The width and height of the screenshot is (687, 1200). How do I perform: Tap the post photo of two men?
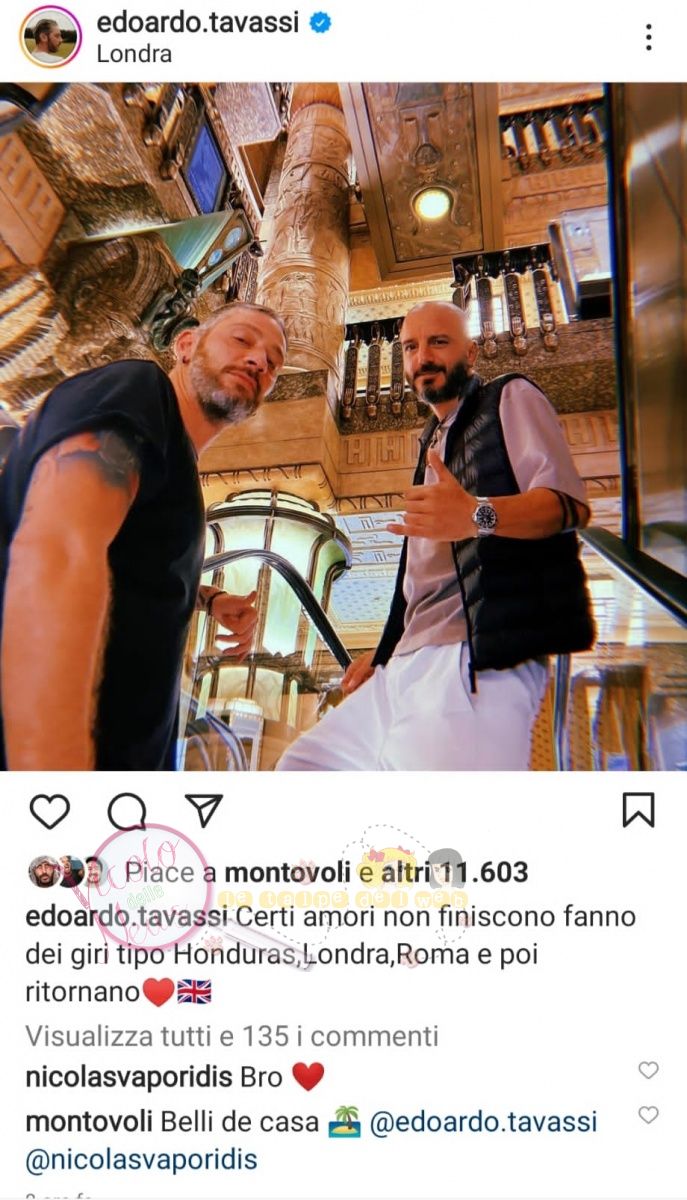pos(343,426)
